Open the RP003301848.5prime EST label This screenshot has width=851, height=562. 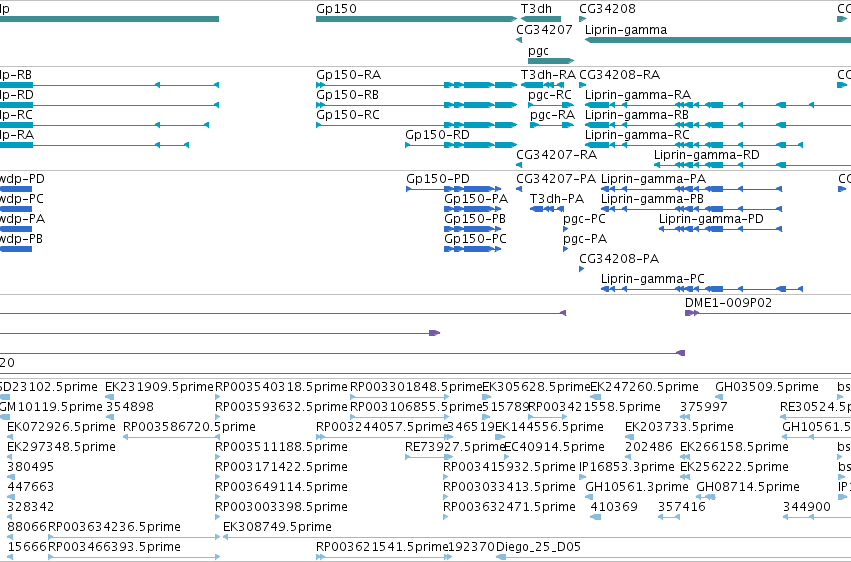tap(416, 387)
